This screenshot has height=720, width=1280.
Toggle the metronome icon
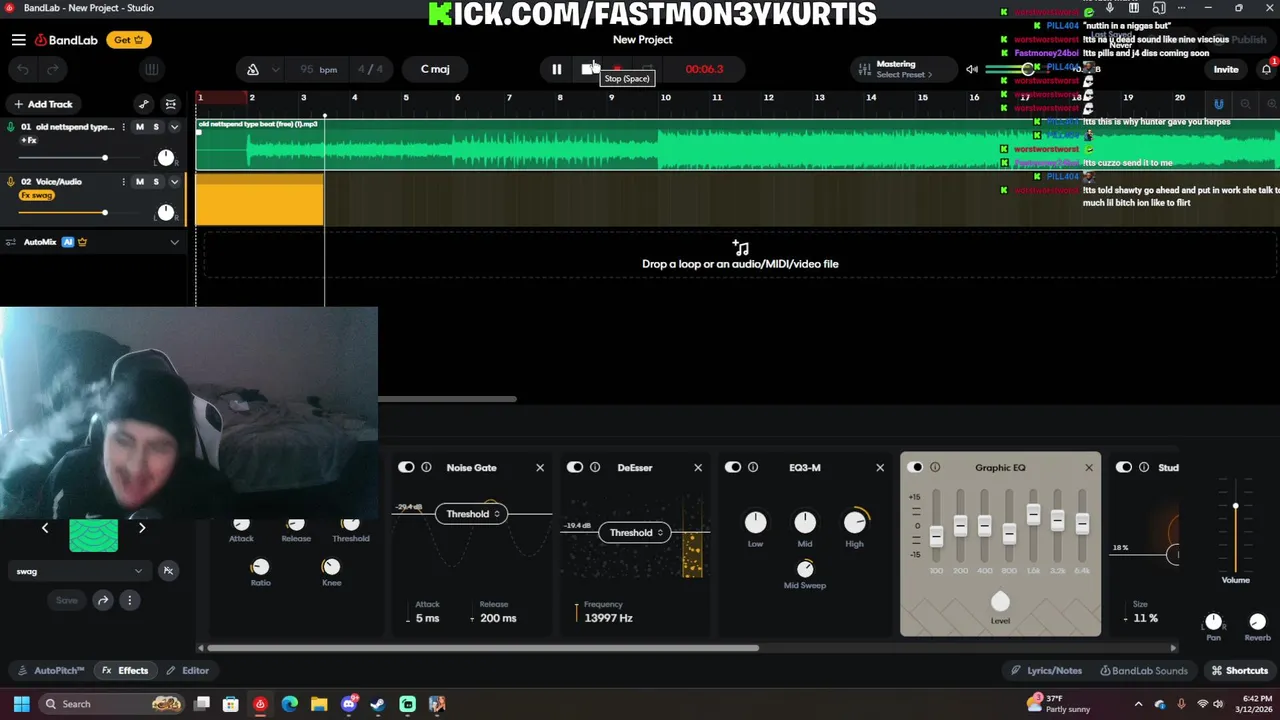[x=253, y=69]
